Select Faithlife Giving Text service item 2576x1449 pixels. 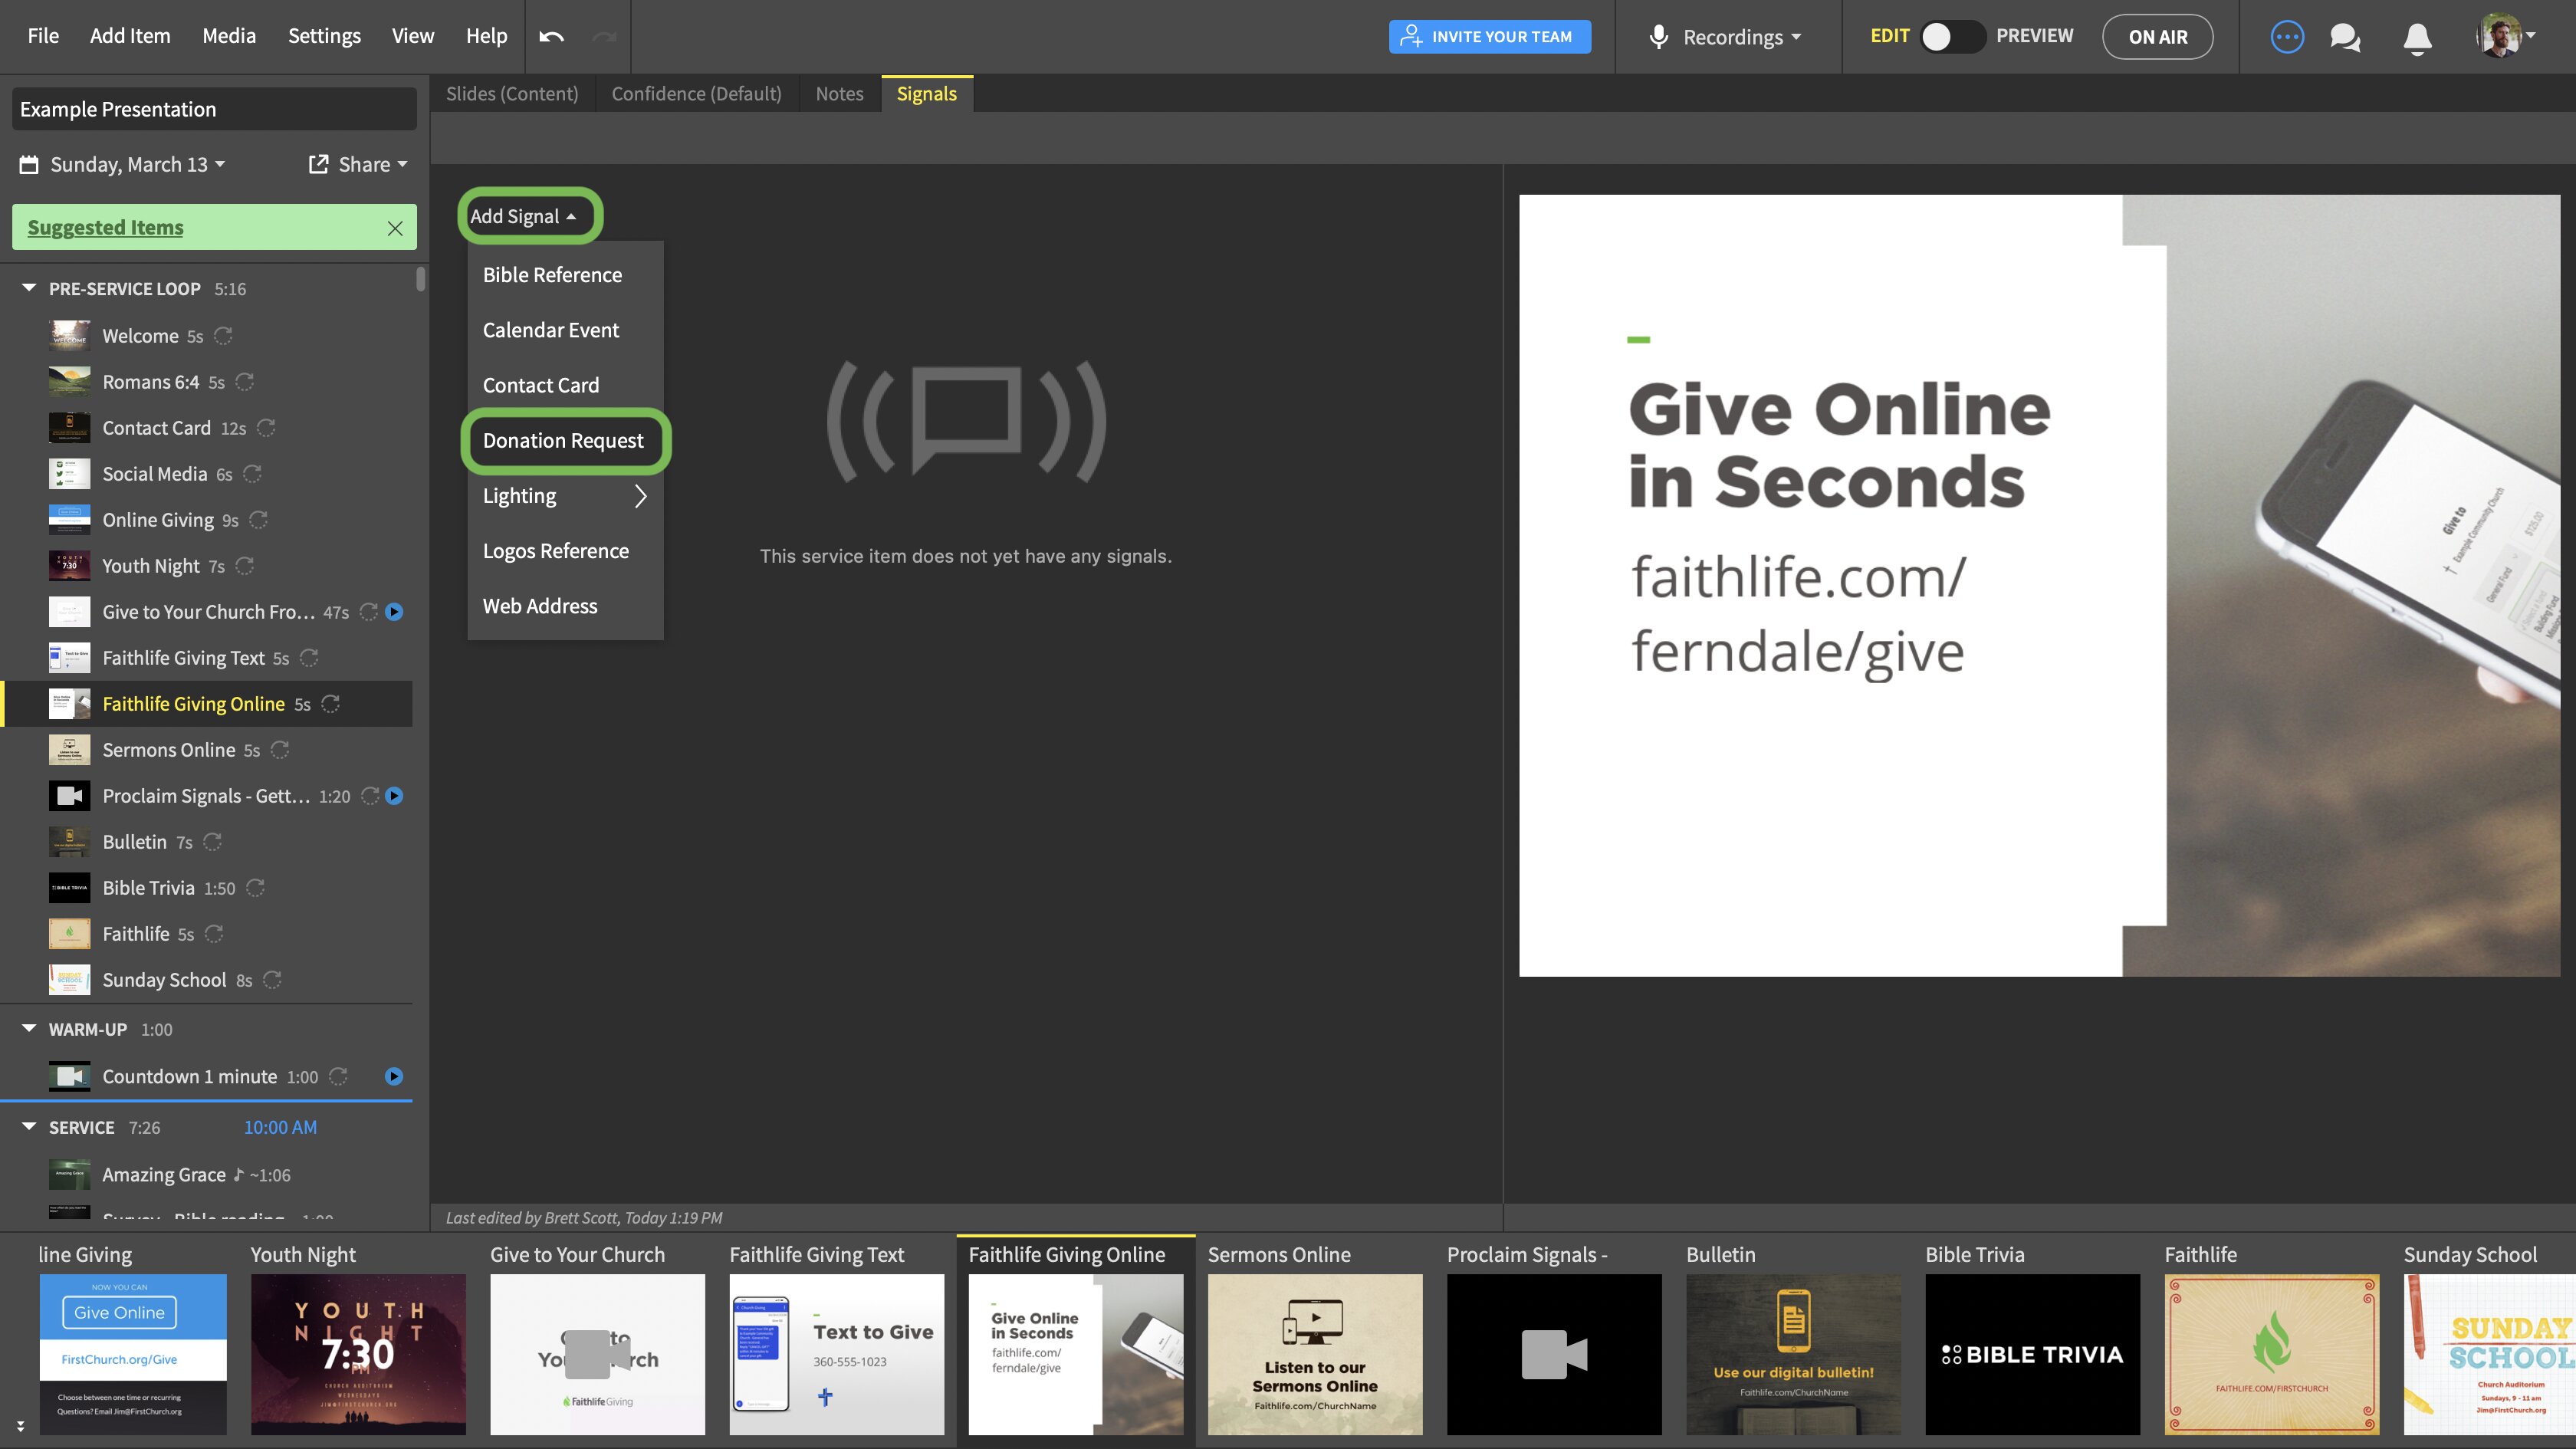click(x=208, y=658)
